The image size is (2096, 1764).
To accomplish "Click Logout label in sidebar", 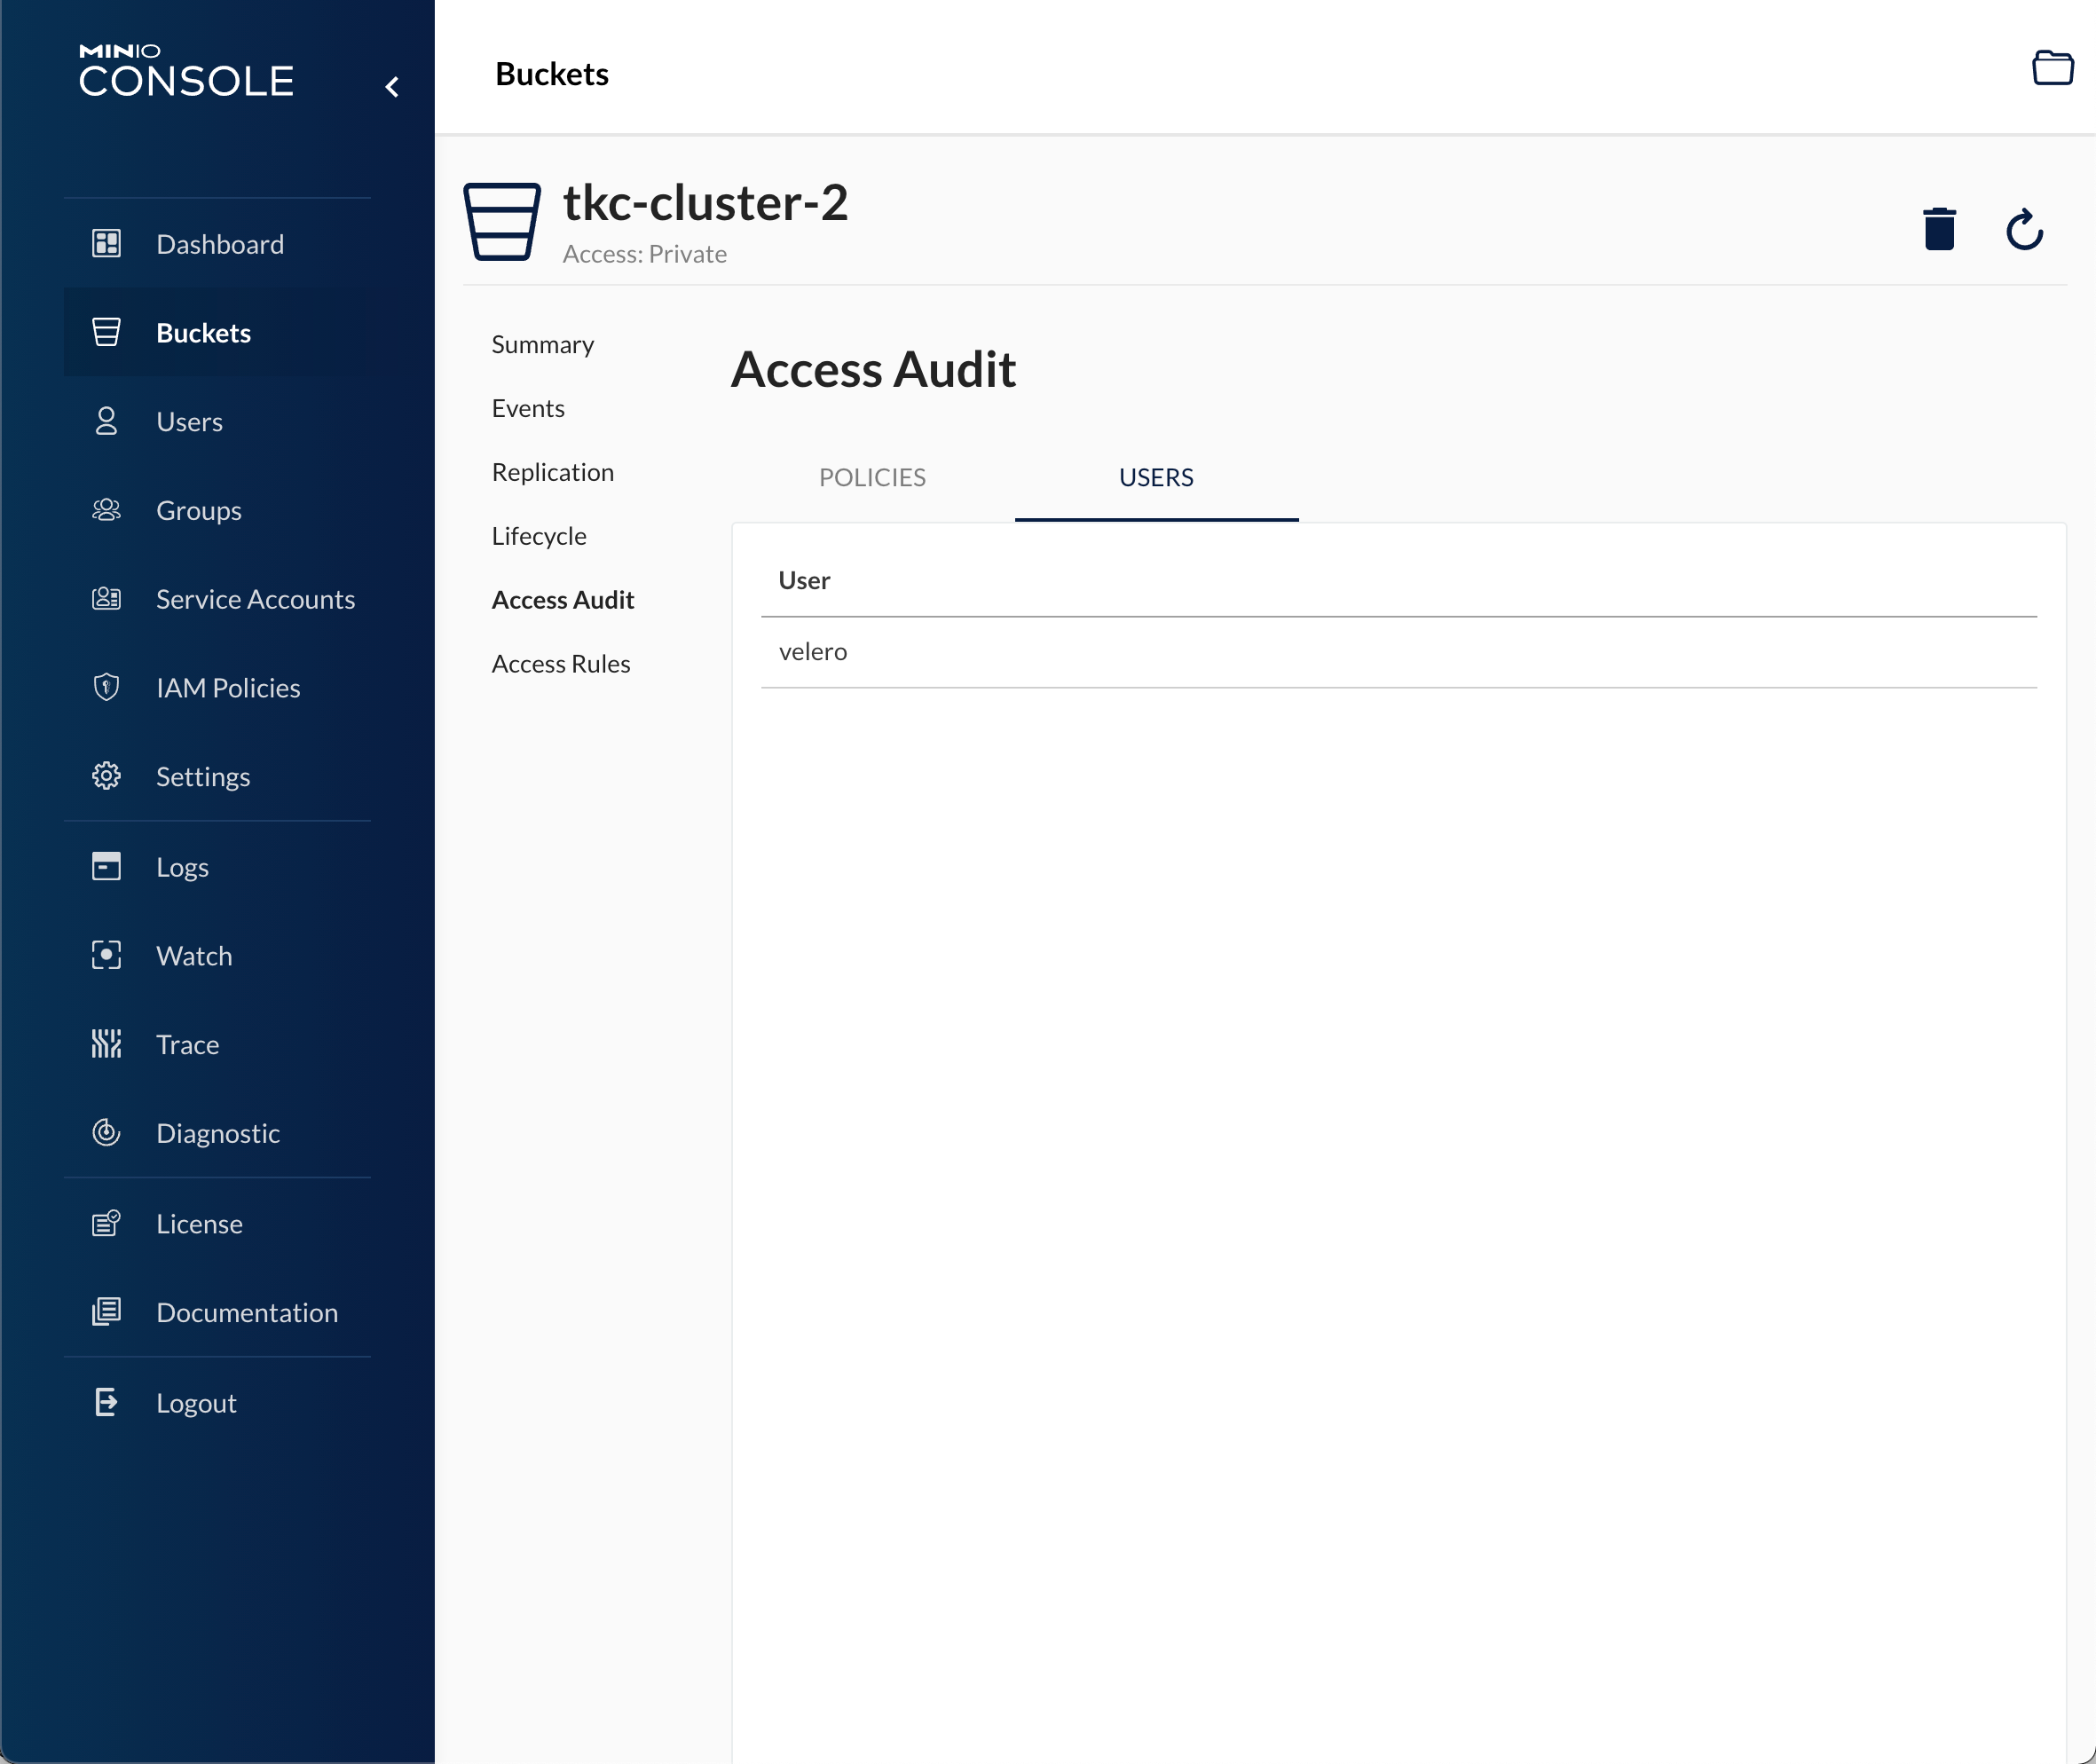I will 196,1403.
